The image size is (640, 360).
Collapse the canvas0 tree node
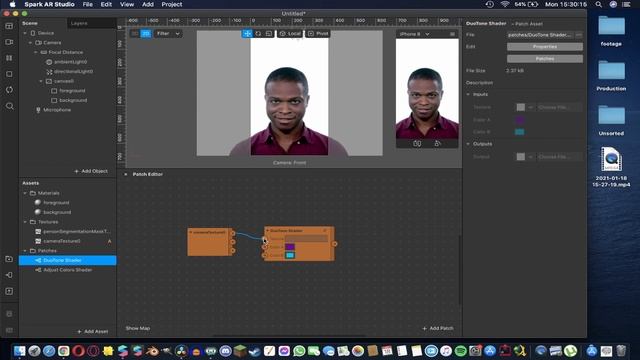[41, 81]
